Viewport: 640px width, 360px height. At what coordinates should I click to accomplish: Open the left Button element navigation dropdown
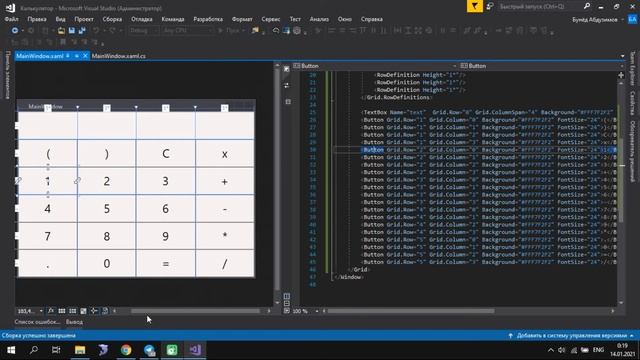coord(375,66)
